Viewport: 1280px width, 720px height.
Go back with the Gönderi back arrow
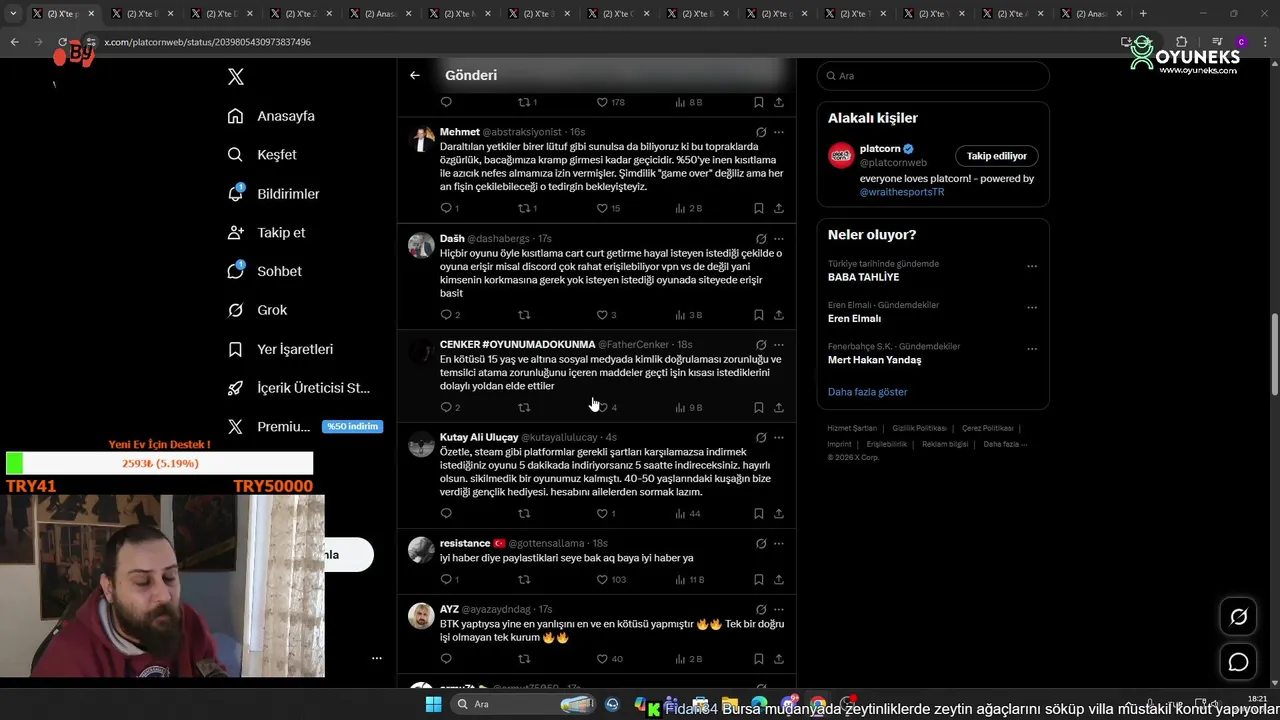414,75
